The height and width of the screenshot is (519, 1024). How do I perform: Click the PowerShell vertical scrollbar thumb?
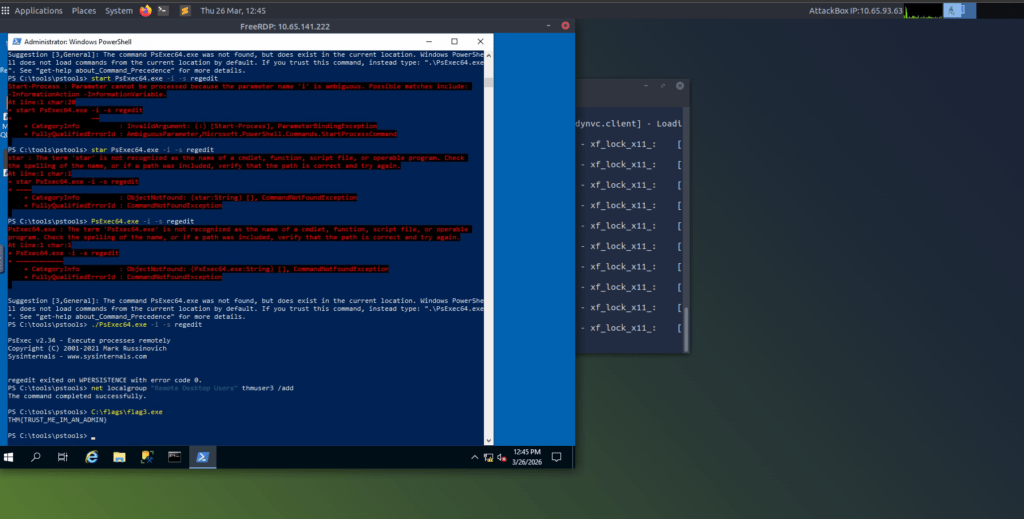(488, 82)
